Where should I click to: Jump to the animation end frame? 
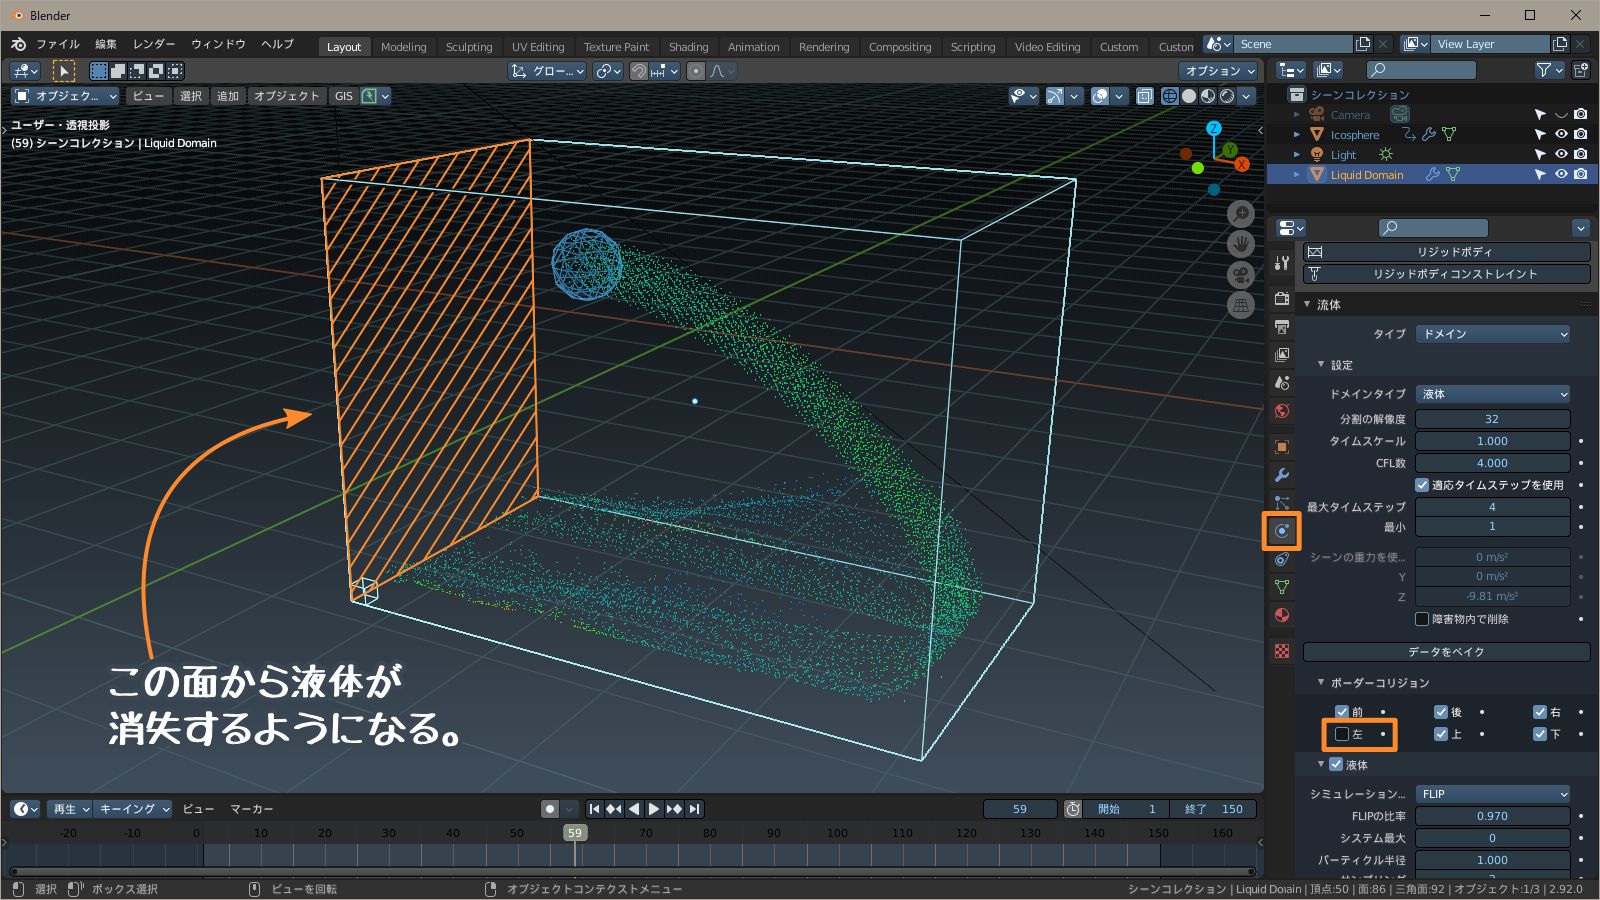(694, 809)
